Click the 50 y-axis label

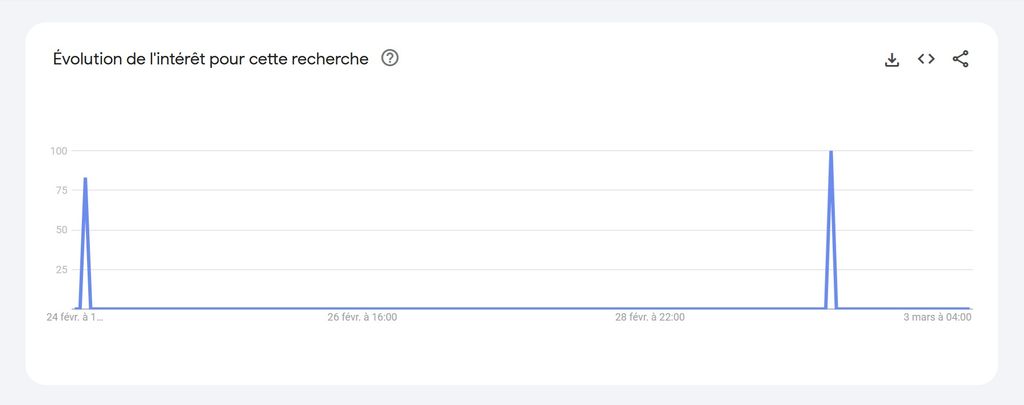point(60,230)
